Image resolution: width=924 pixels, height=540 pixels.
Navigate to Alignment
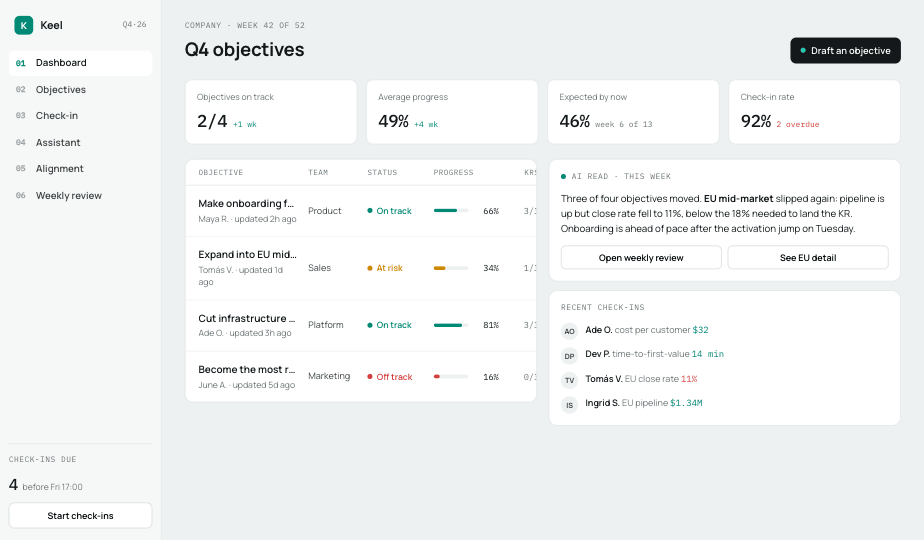point(80,169)
